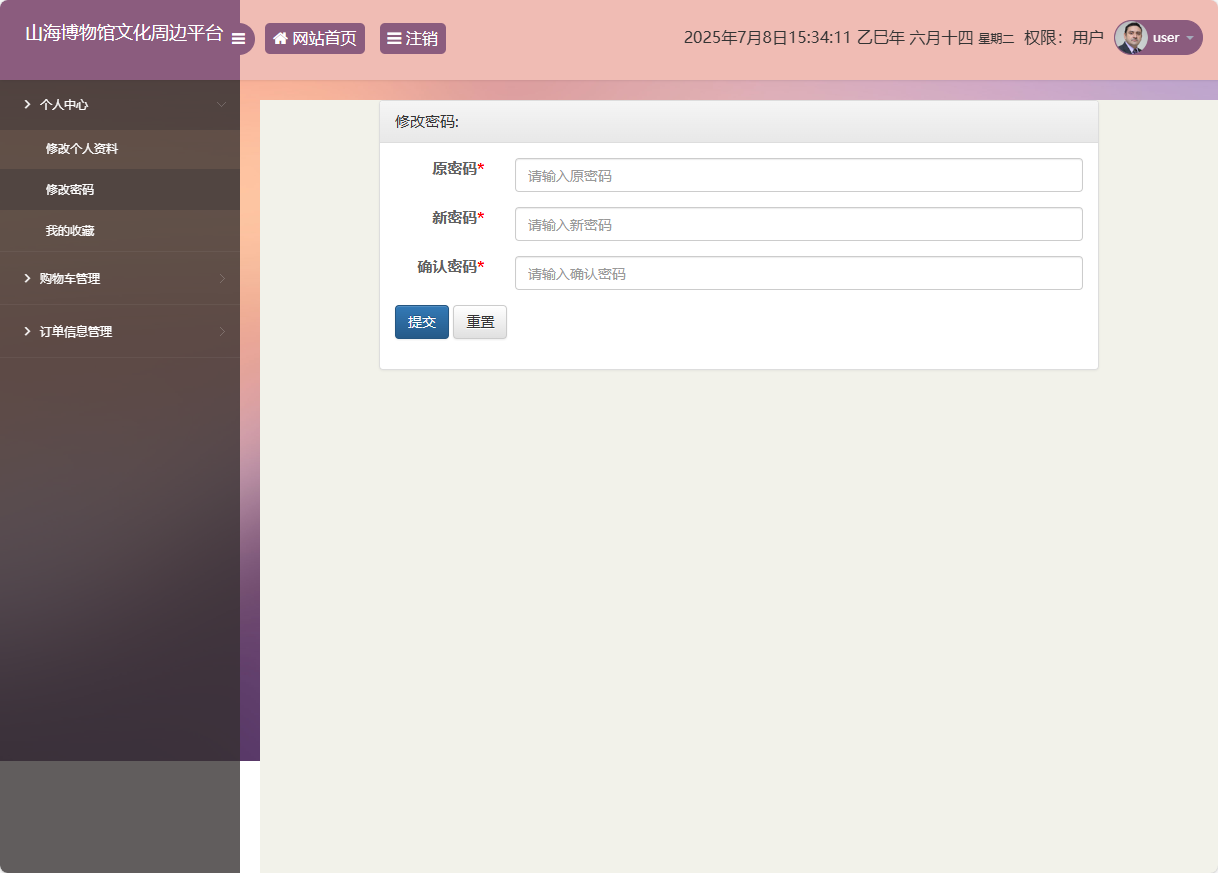Viewport: 1218px width, 873px height.
Task: Open 修改个人资料 in the sidebar
Action: pos(120,149)
